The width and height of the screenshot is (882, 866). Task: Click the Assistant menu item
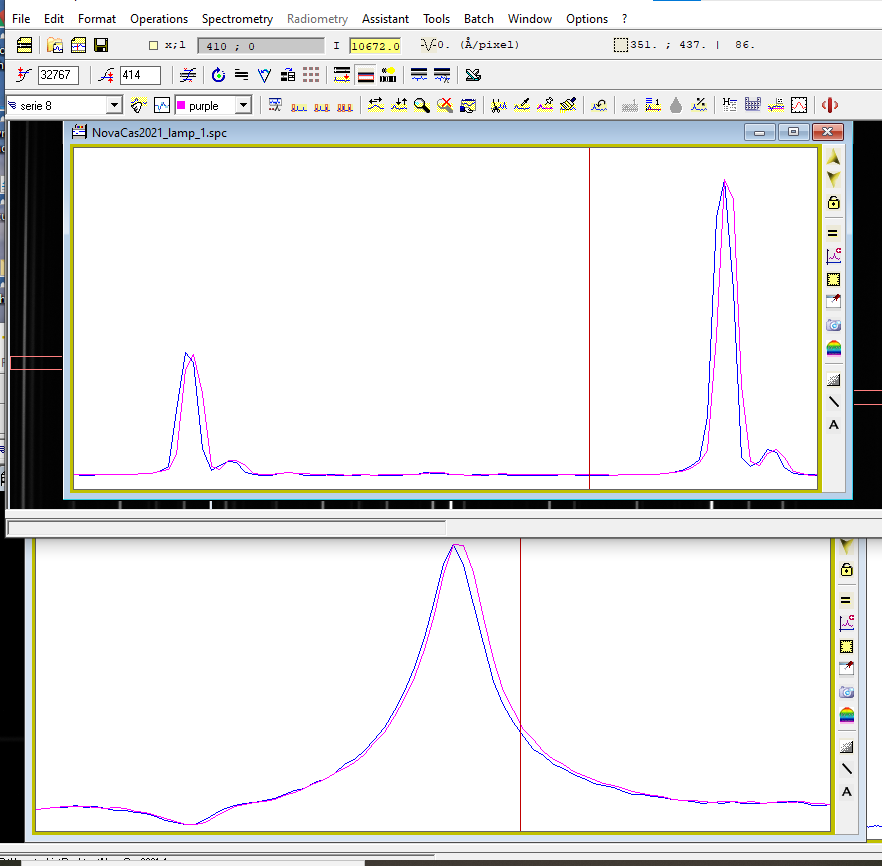tap(385, 19)
